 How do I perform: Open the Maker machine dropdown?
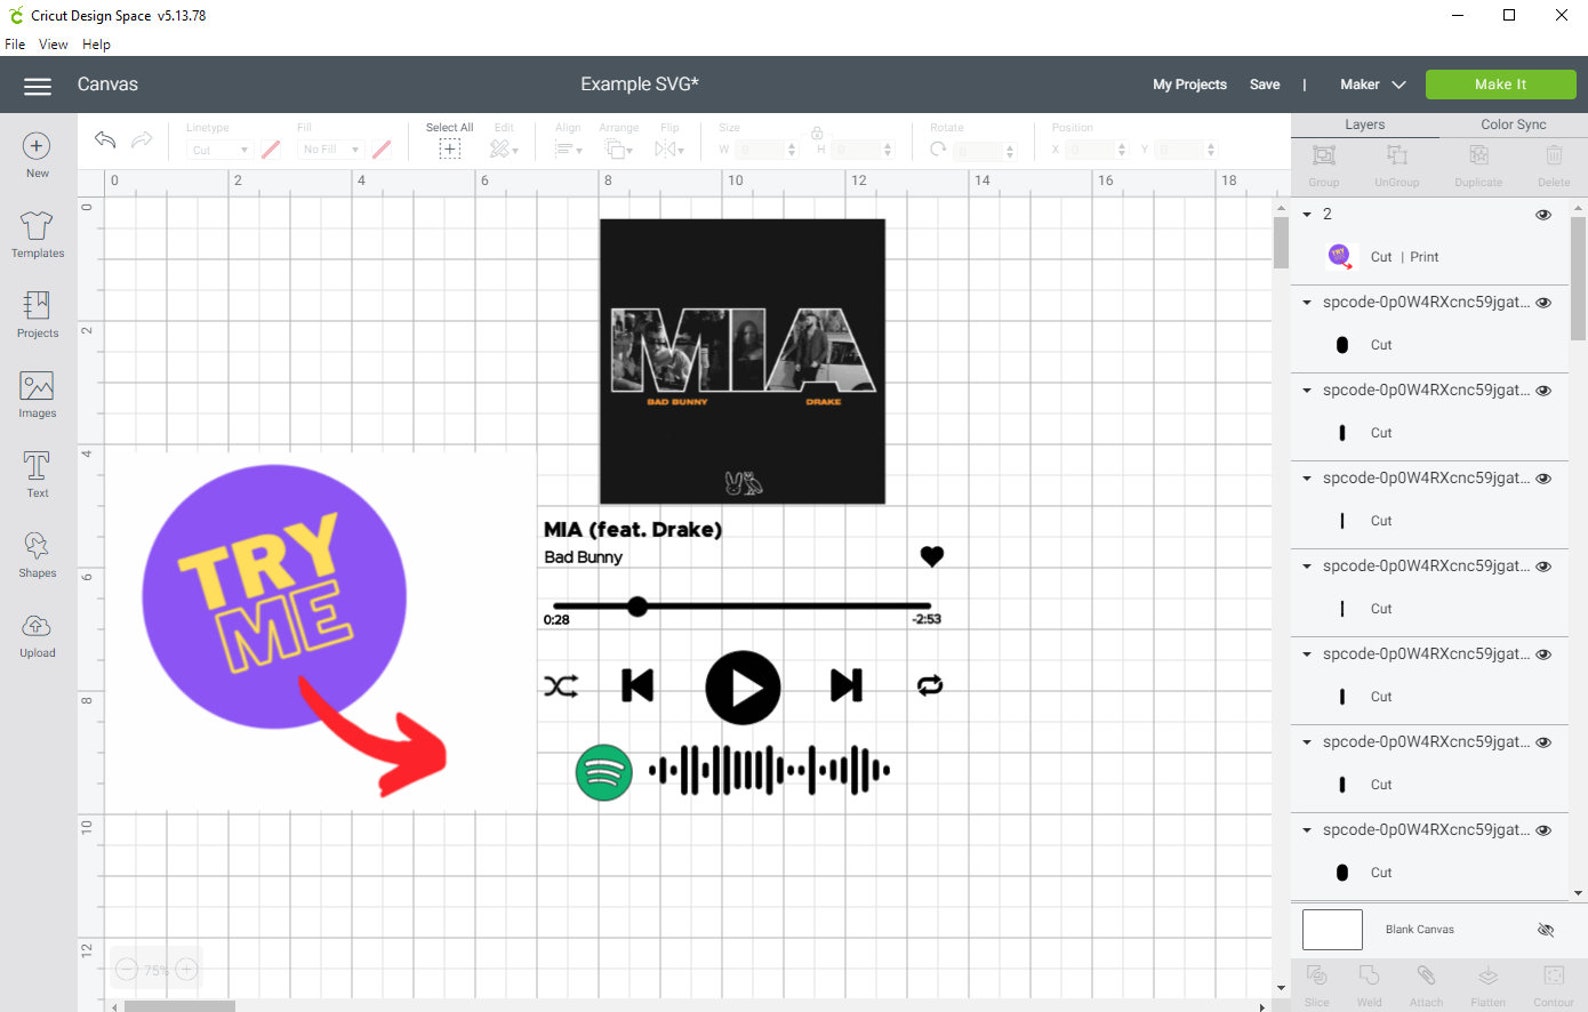click(1373, 85)
